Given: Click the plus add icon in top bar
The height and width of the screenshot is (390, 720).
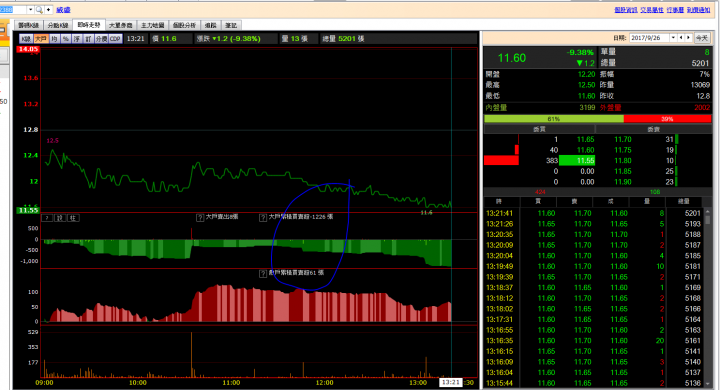Looking at the screenshot, I should pos(48,10).
